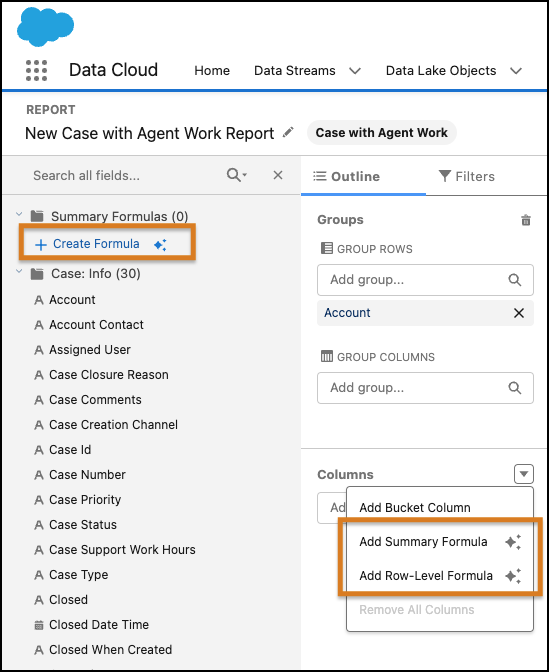Click the Group Rows Add group field
The width and height of the screenshot is (549, 672).
(425, 280)
